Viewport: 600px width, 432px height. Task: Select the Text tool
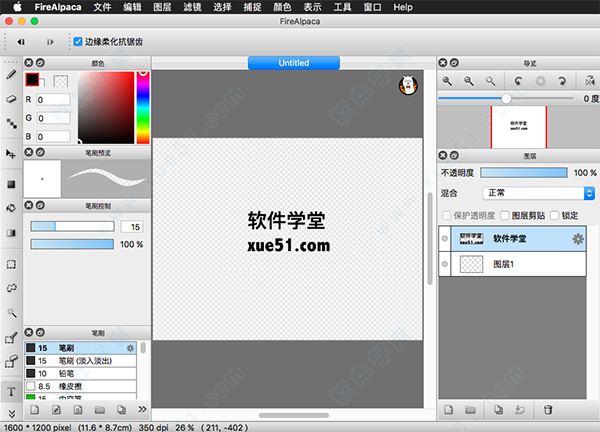[11, 391]
